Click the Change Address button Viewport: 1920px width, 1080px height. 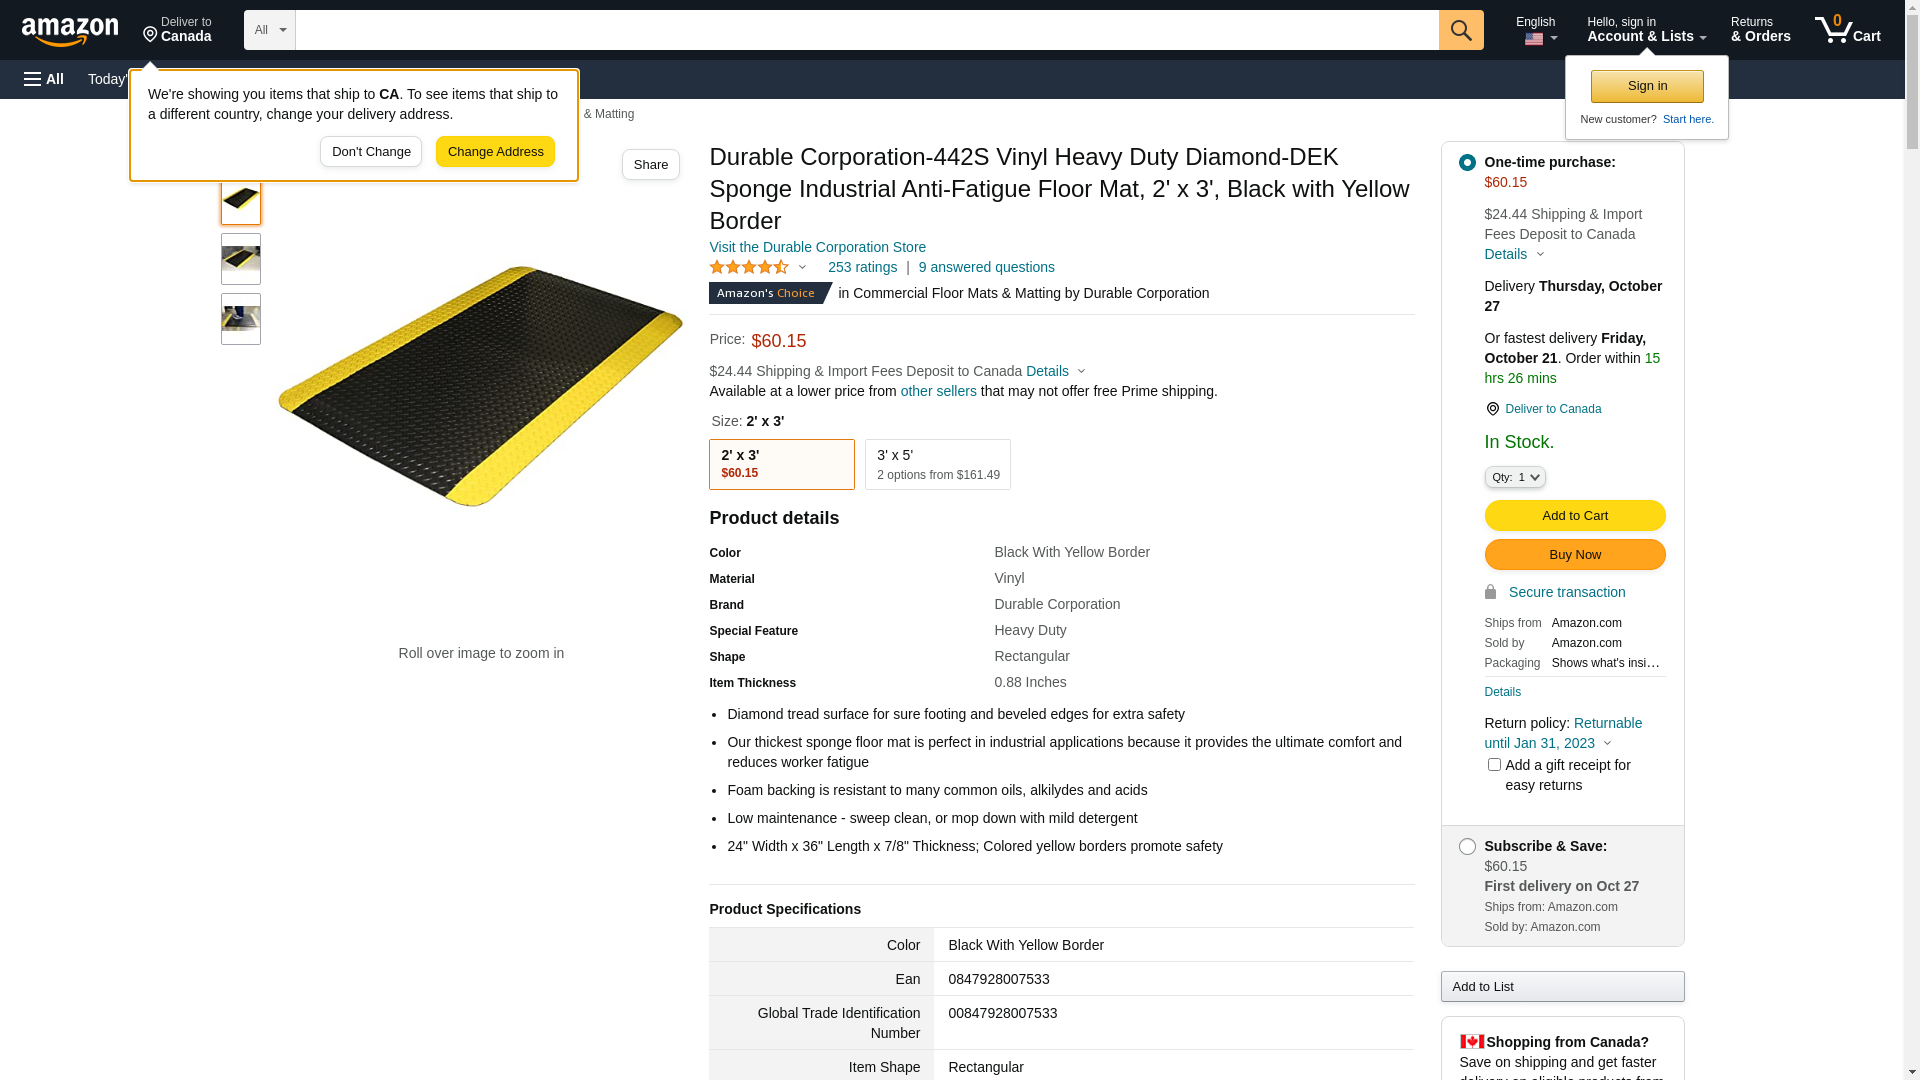[x=495, y=152]
